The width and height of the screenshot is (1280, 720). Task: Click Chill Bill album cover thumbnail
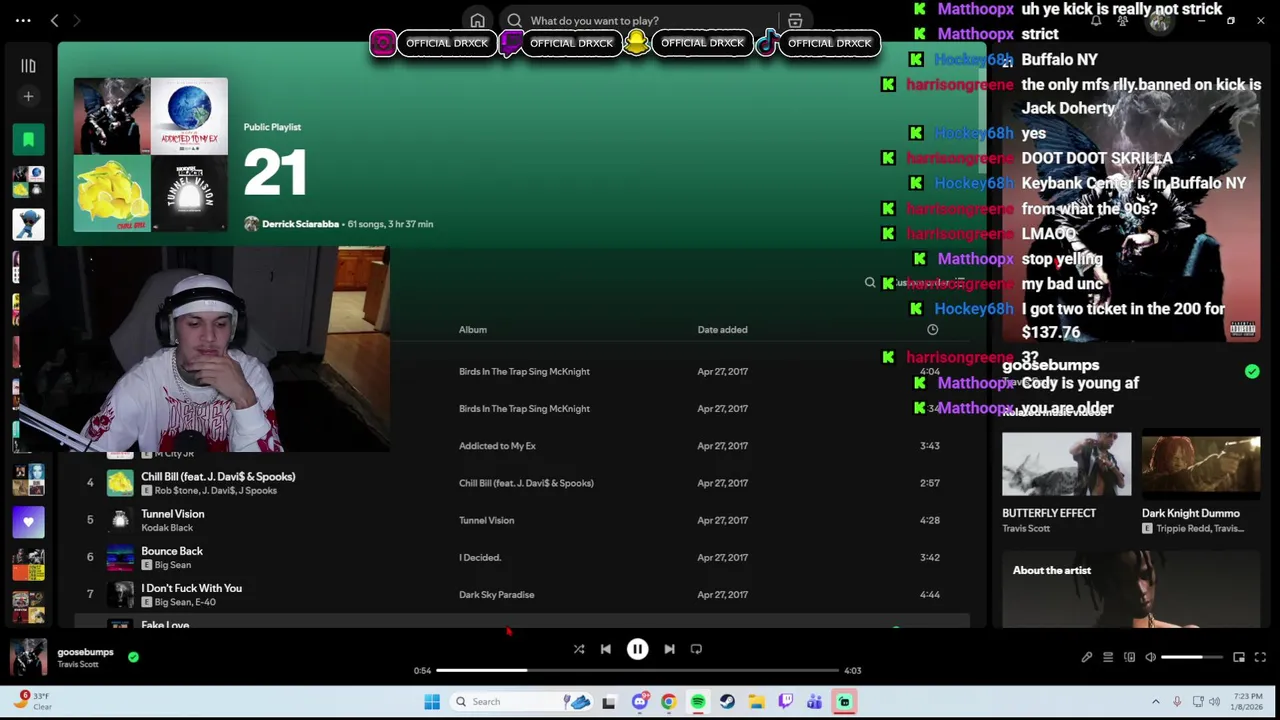(x=120, y=483)
